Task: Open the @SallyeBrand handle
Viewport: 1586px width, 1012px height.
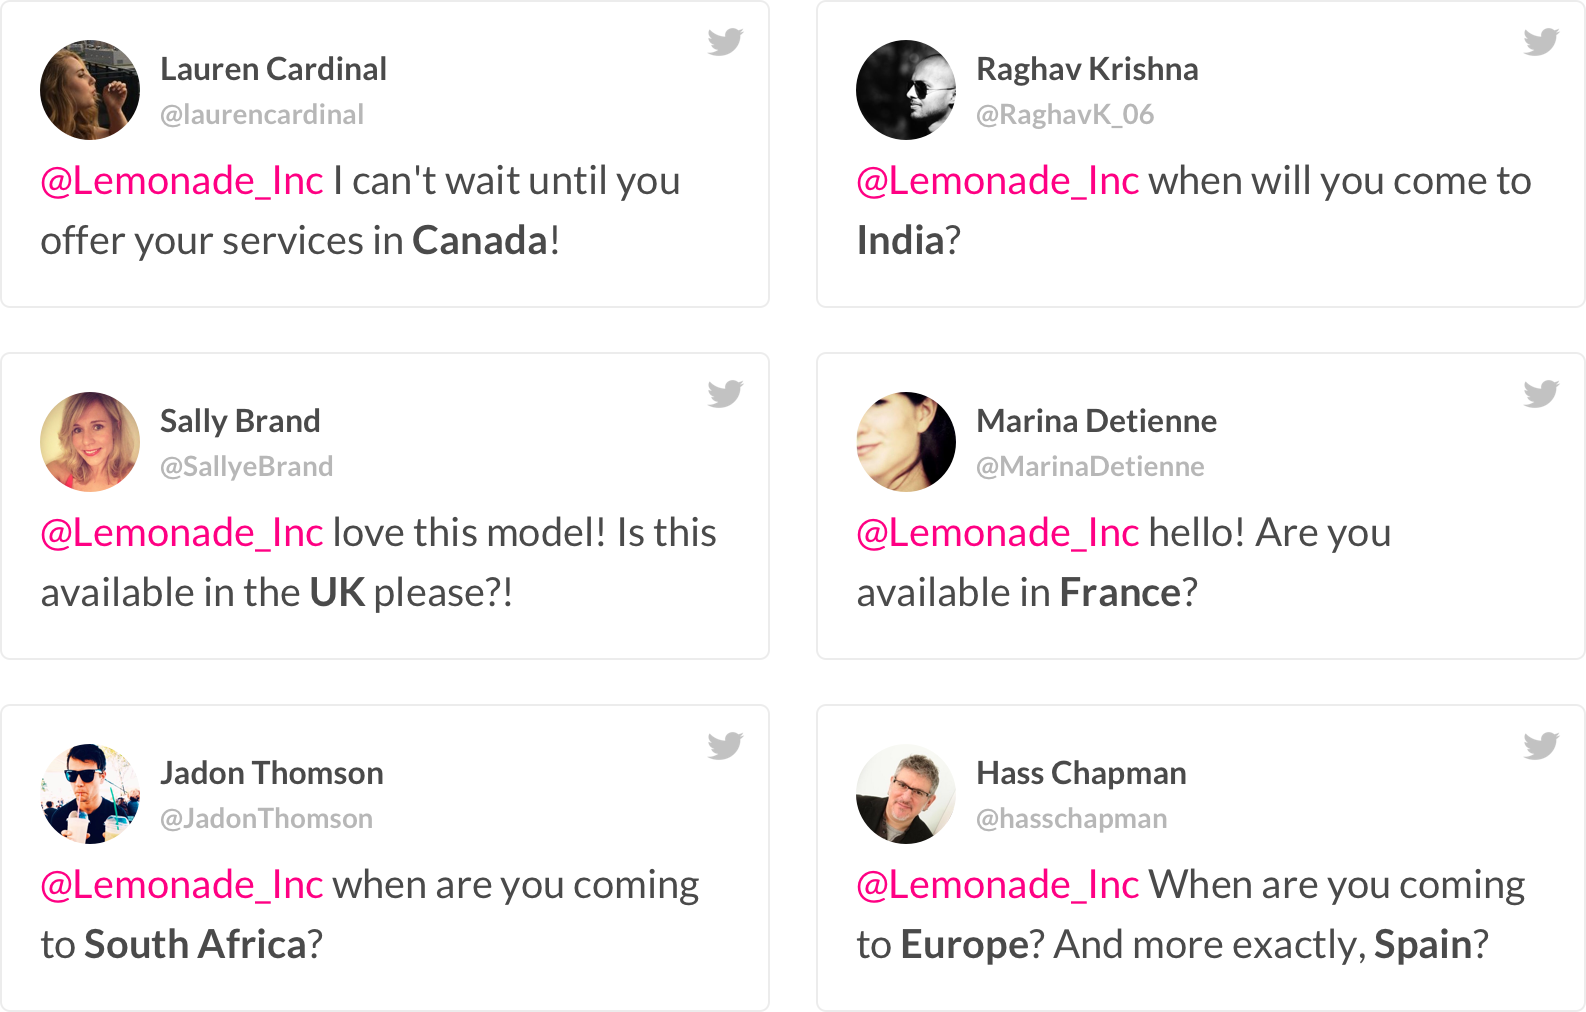Action: (246, 467)
